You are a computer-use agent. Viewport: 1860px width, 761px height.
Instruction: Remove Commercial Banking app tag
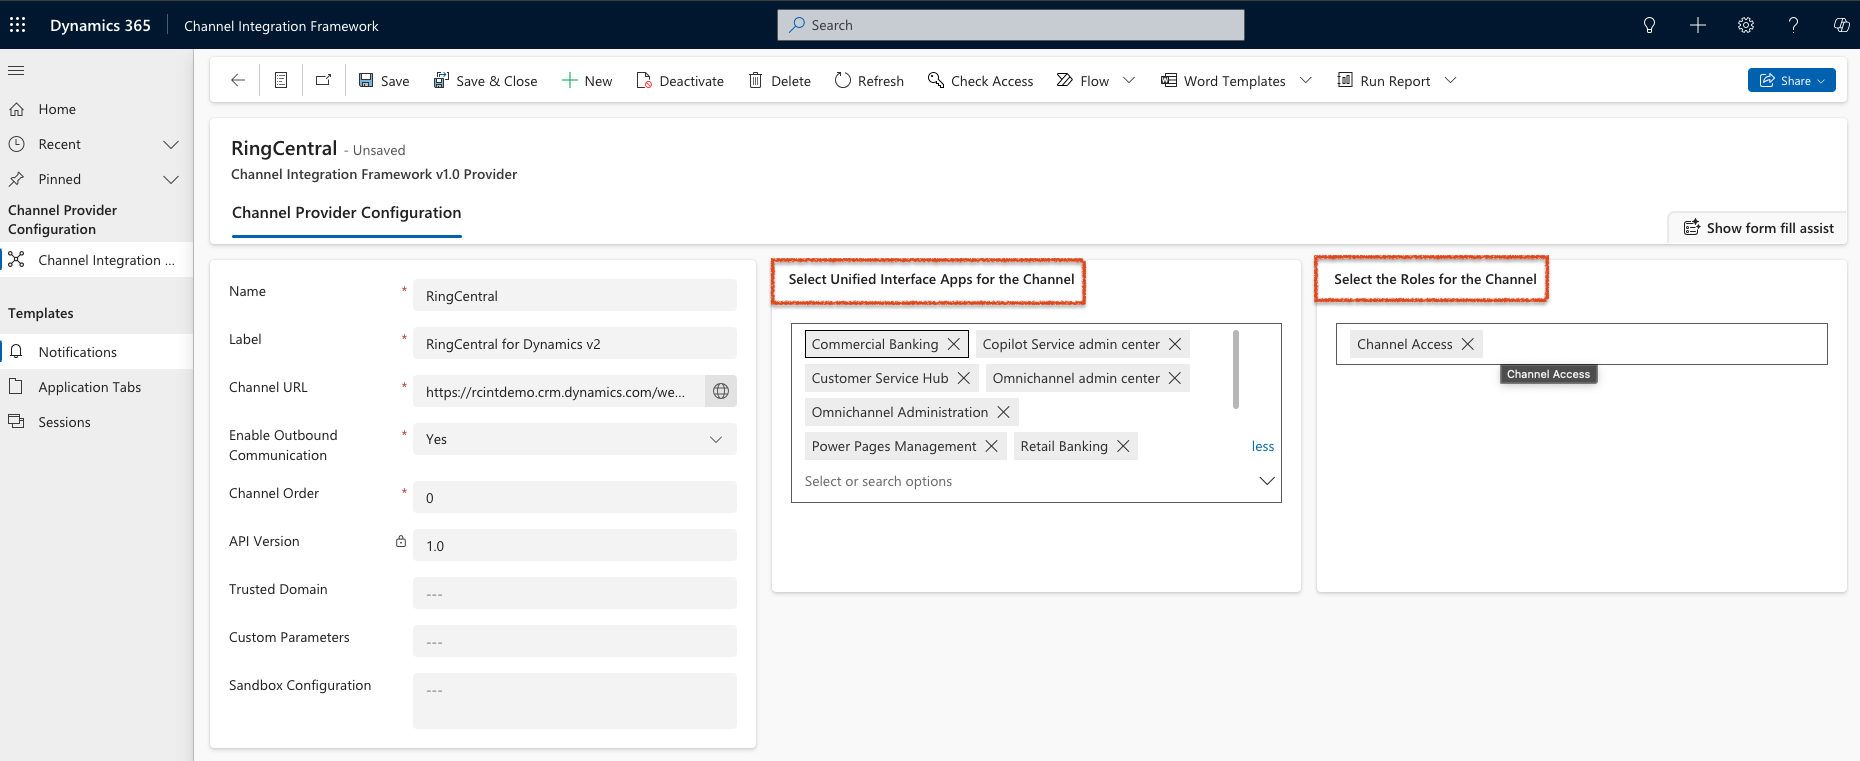tap(954, 344)
